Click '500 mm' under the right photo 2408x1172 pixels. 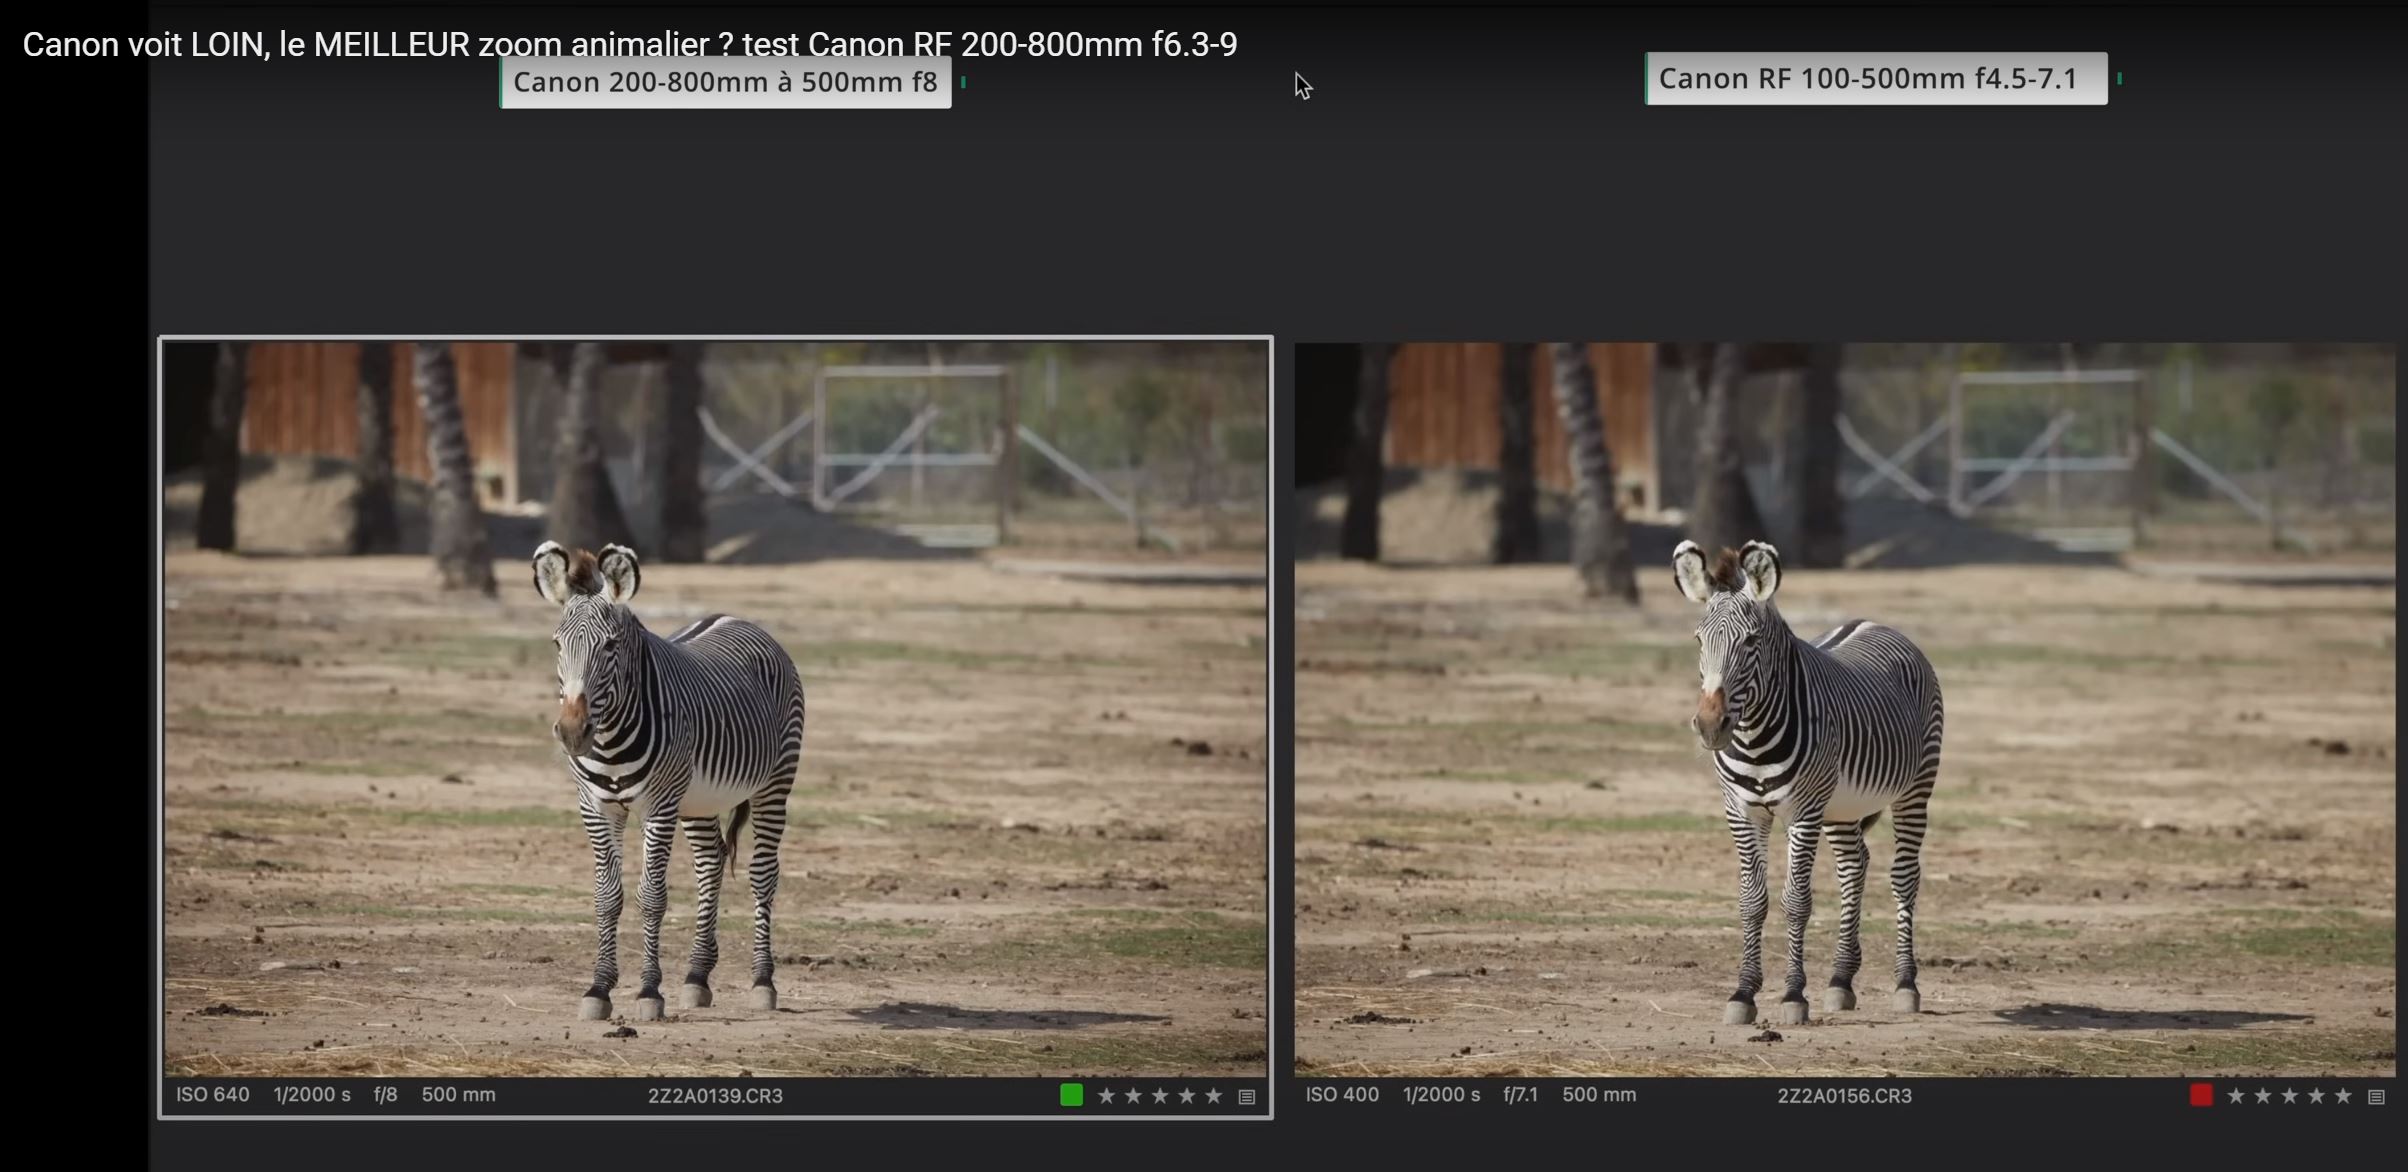tap(1599, 1095)
